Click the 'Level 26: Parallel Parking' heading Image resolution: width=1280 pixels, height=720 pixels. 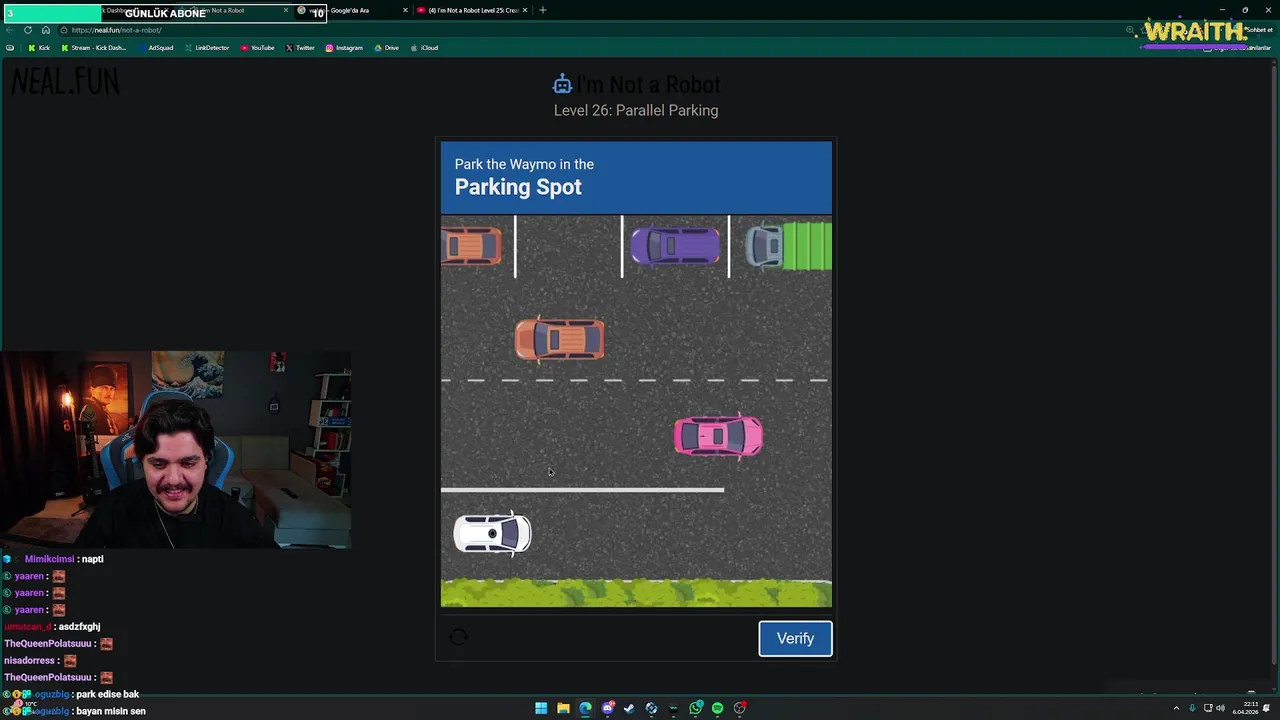tap(636, 110)
